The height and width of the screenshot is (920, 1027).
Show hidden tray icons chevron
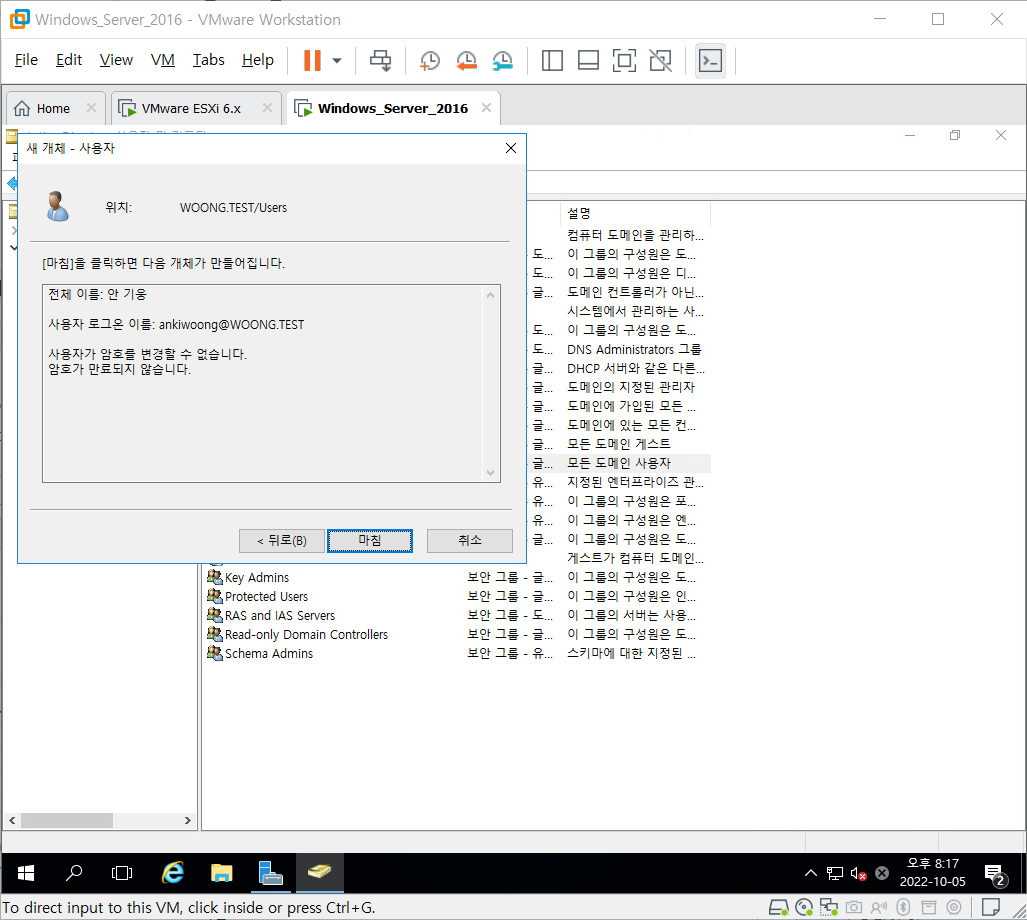click(811, 873)
